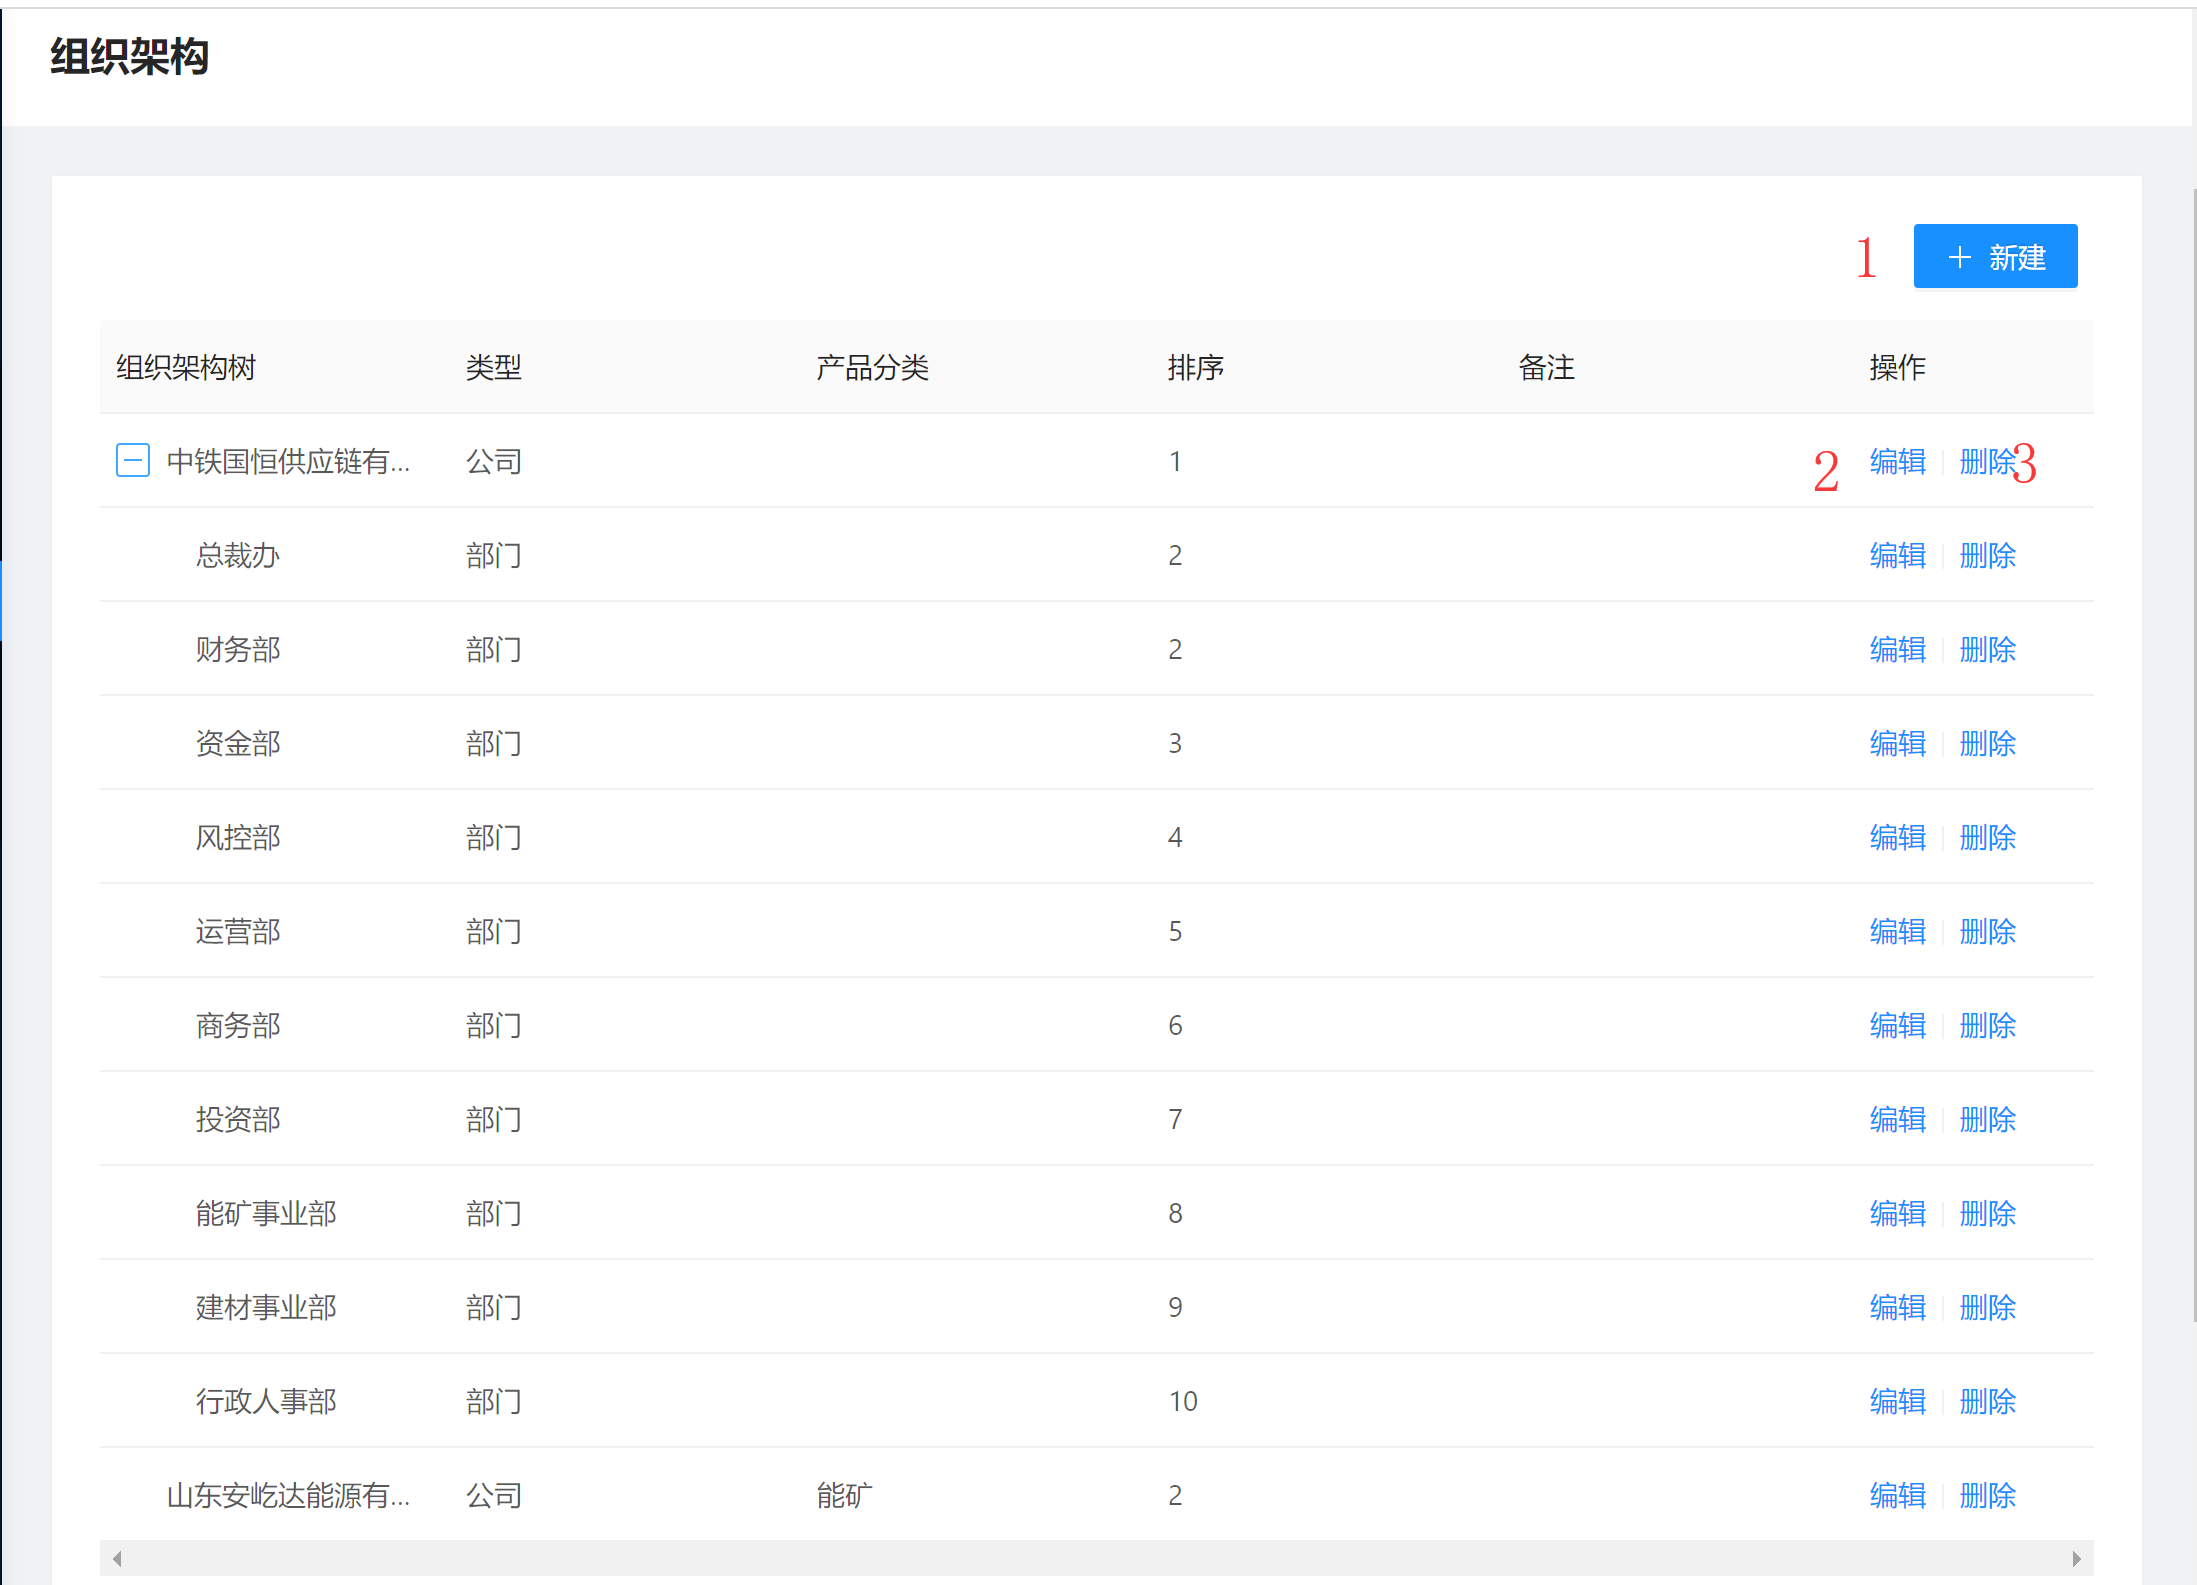Delete the 财务部 department row

(1986, 650)
